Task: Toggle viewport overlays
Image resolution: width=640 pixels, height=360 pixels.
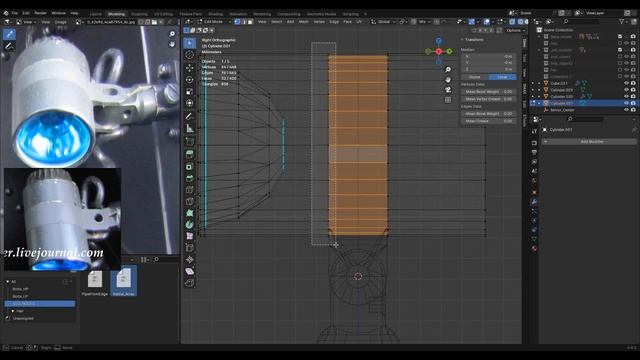Action: [487, 22]
